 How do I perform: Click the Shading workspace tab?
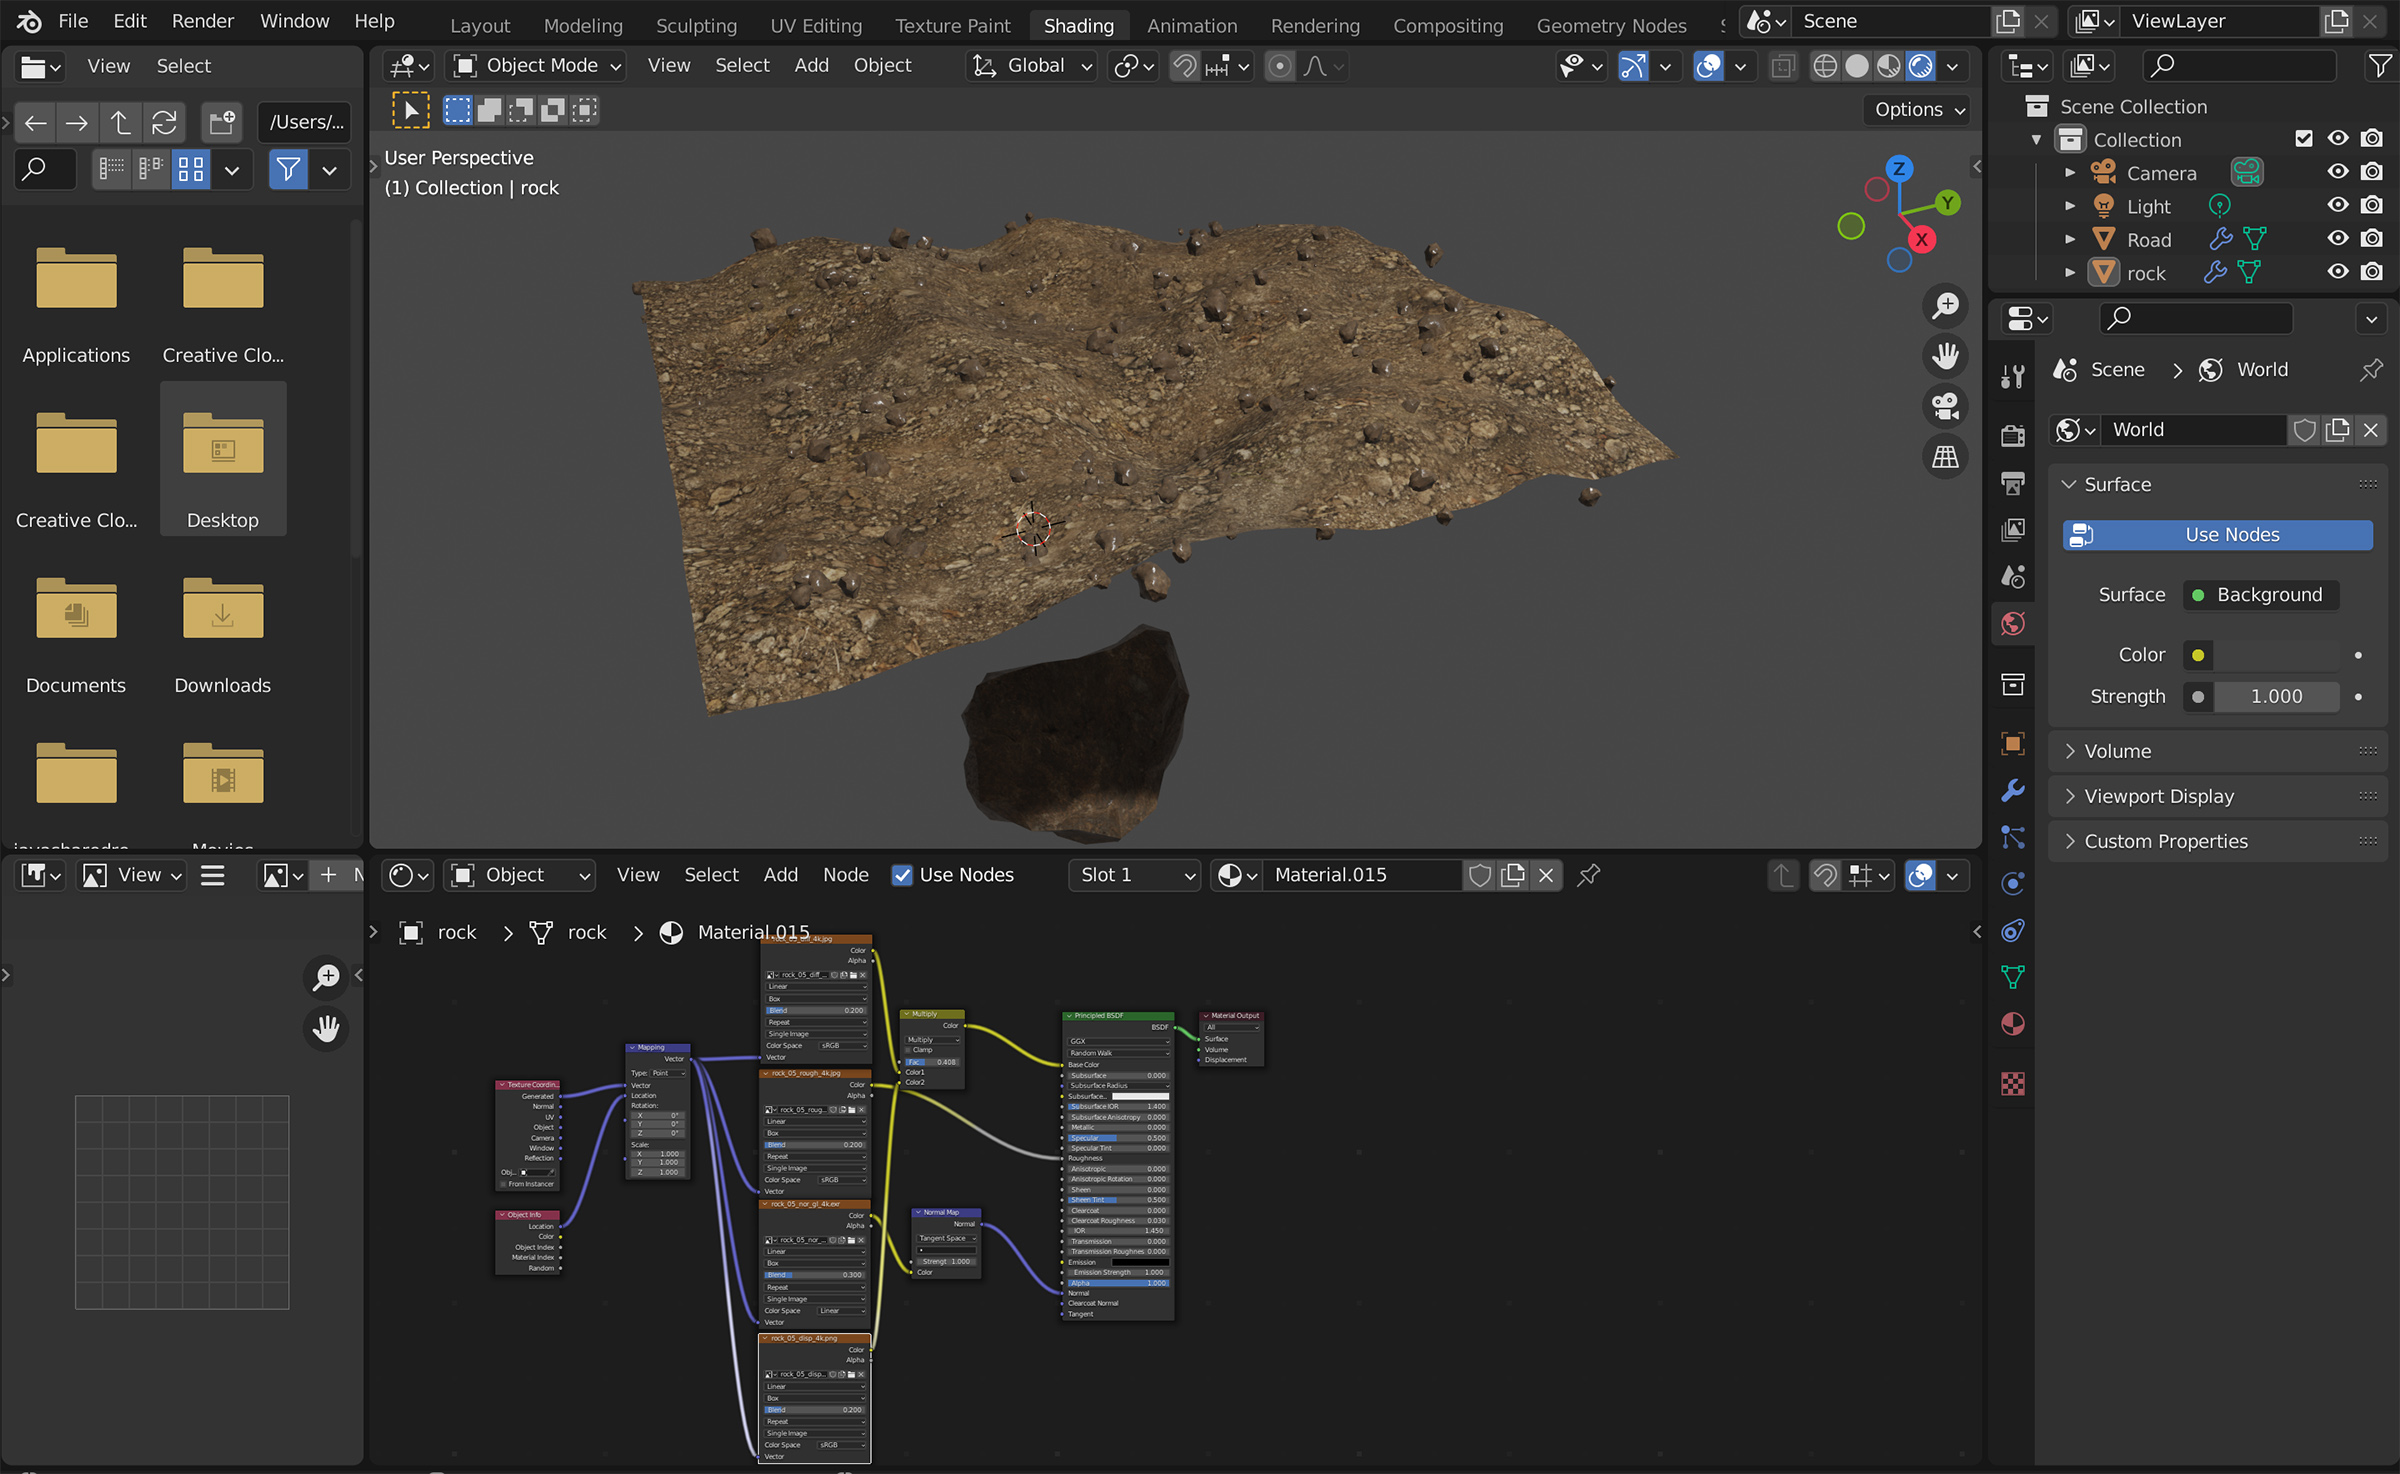click(x=1075, y=24)
